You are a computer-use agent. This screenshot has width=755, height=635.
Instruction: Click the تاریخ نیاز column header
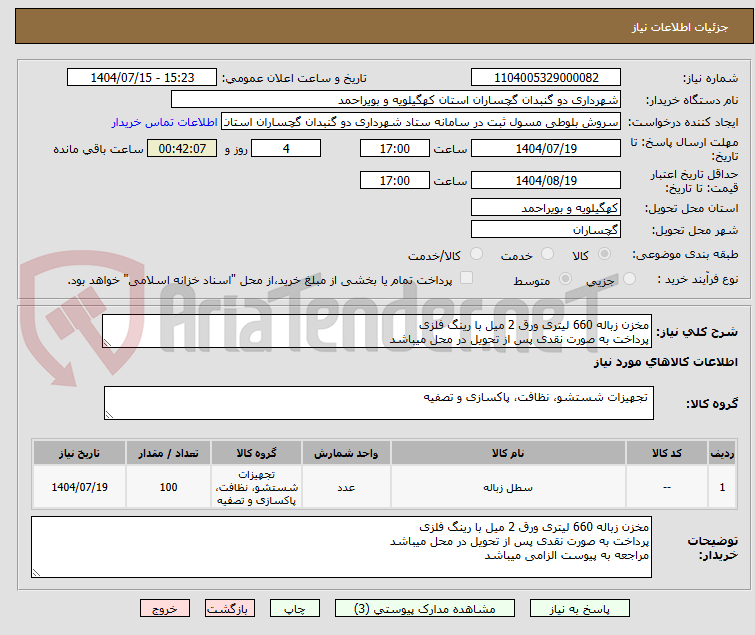click(79, 453)
